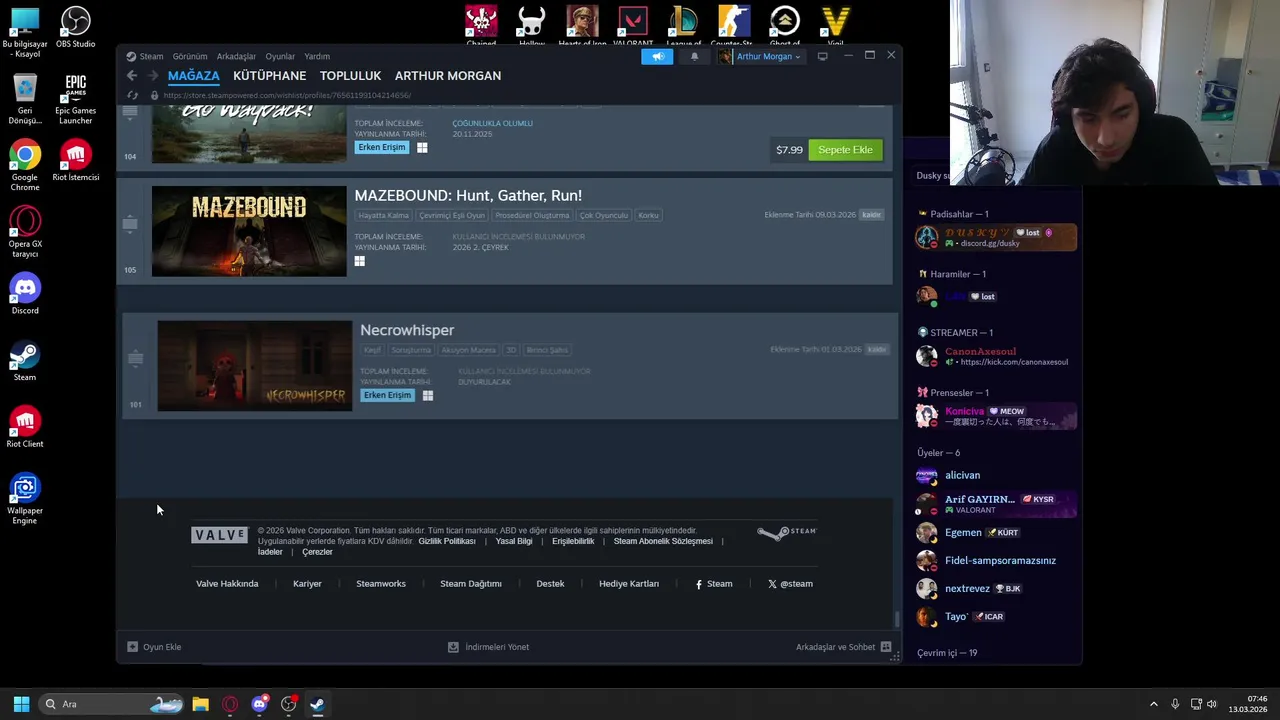Open Discord desktop shortcut
1280x720 pixels.
(25, 294)
